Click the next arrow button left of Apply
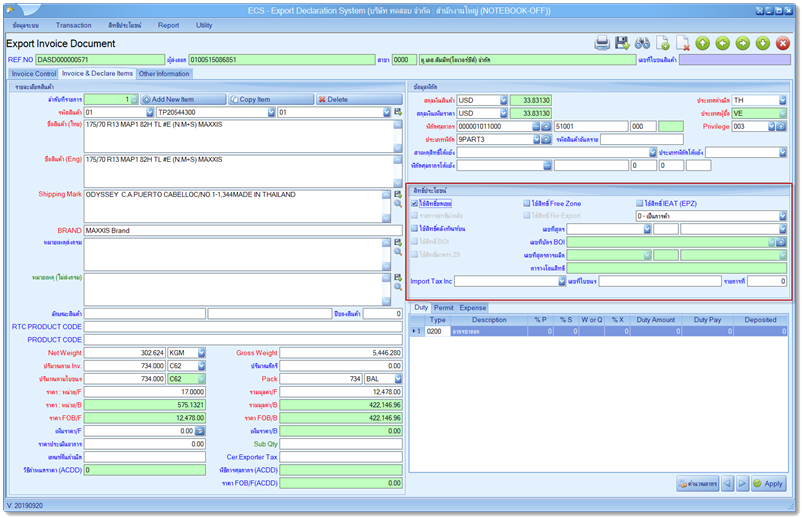 743,483
